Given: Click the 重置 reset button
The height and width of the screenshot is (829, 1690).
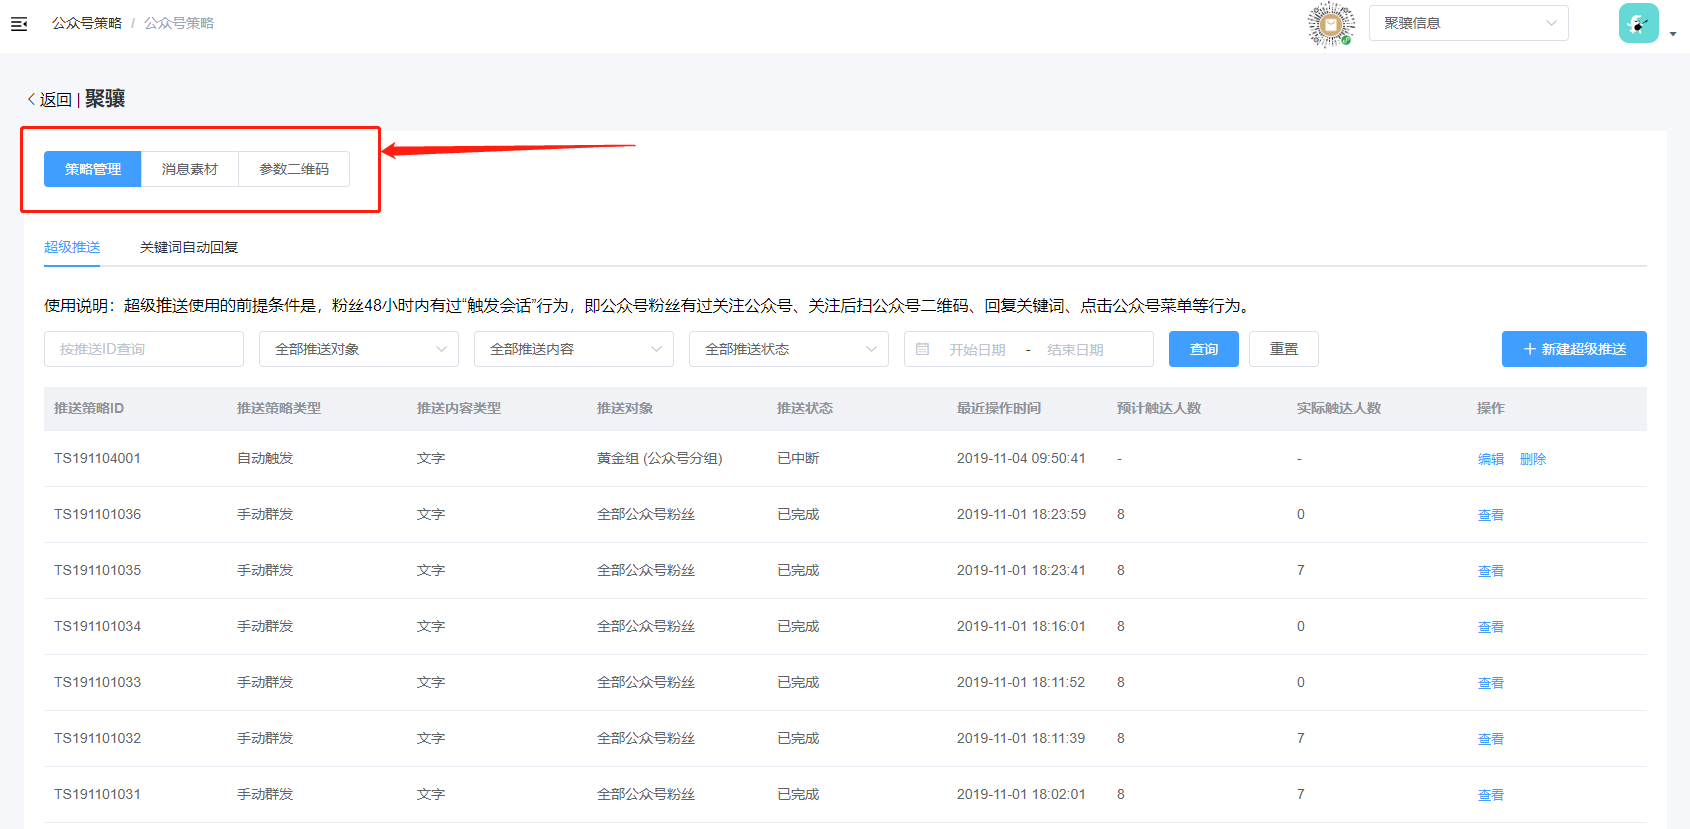Looking at the screenshot, I should coord(1283,349).
